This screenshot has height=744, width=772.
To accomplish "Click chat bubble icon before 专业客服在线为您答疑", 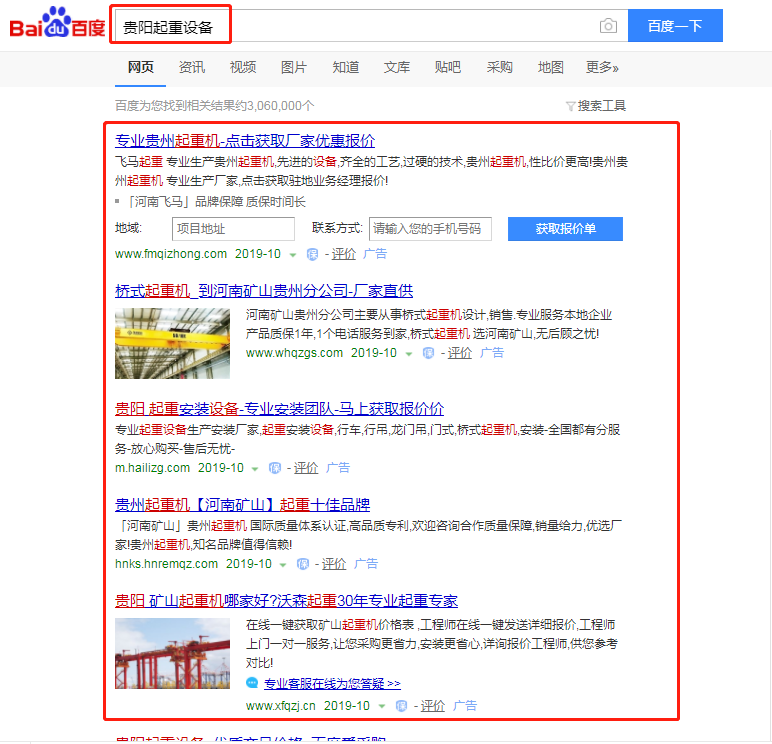I will click(x=252, y=683).
